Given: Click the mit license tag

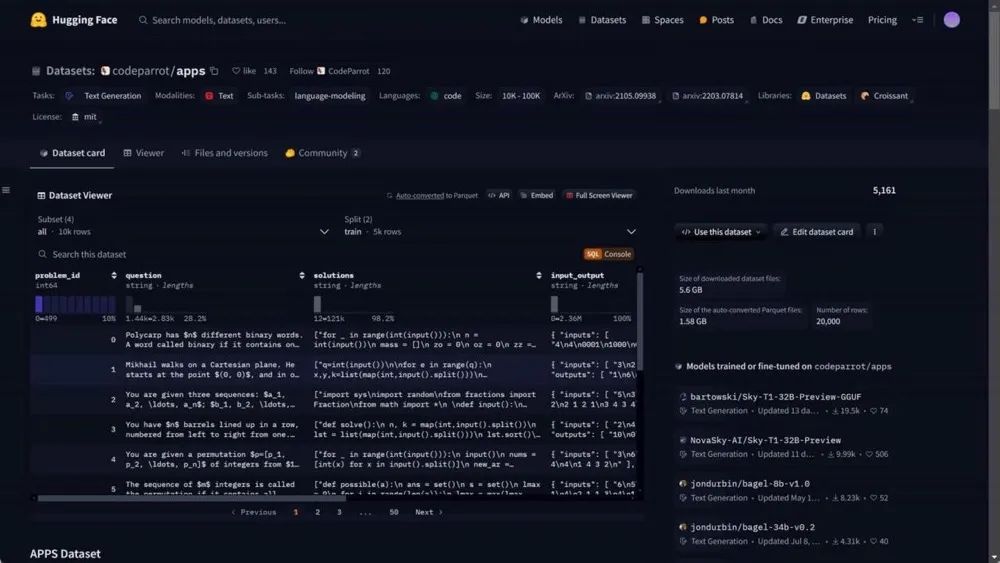Looking at the screenshot, I should click(x=84, y=117).
